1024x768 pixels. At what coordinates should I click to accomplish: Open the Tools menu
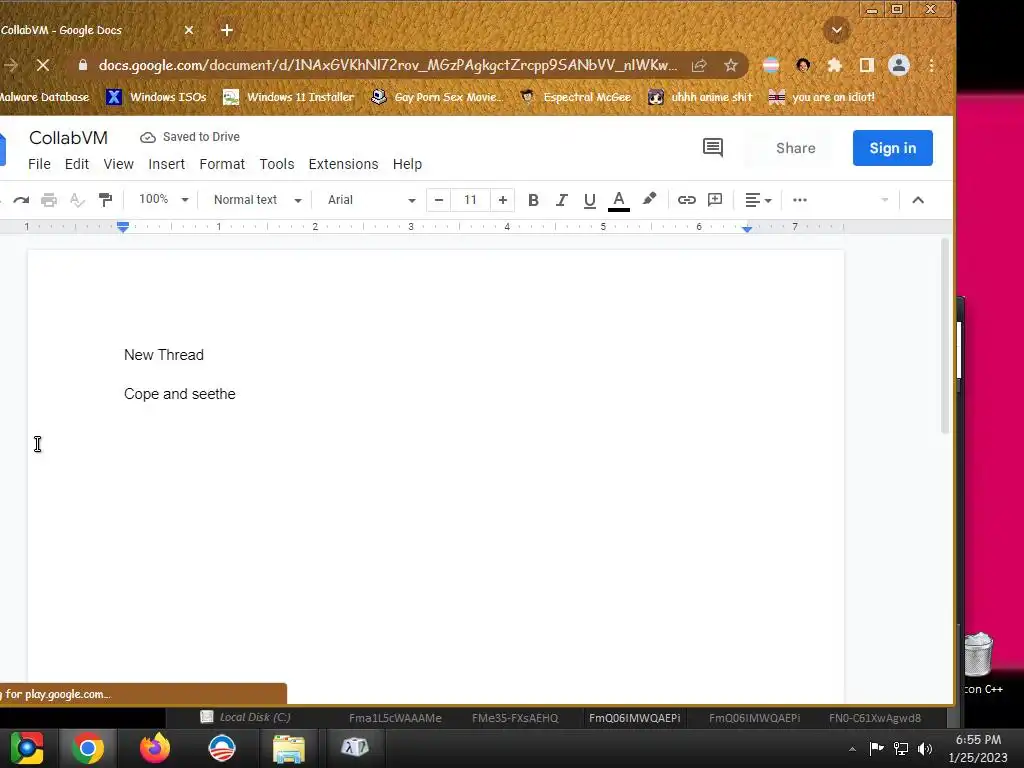(277, 164)
